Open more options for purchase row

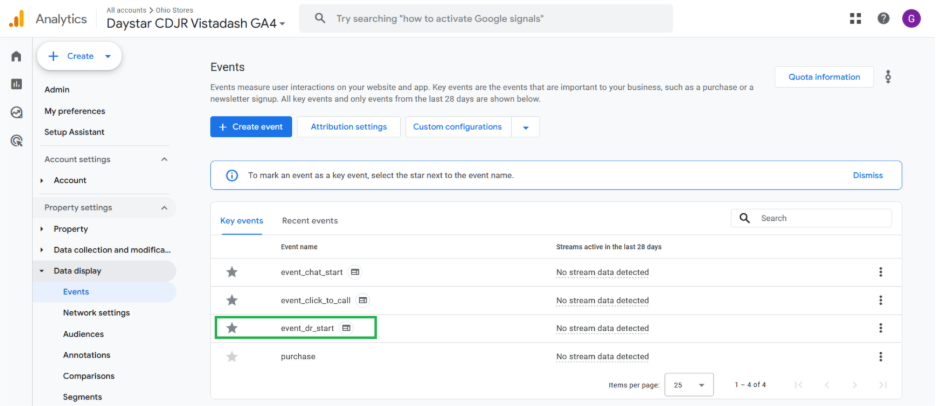pyautogui.click(x=880, y=356)
